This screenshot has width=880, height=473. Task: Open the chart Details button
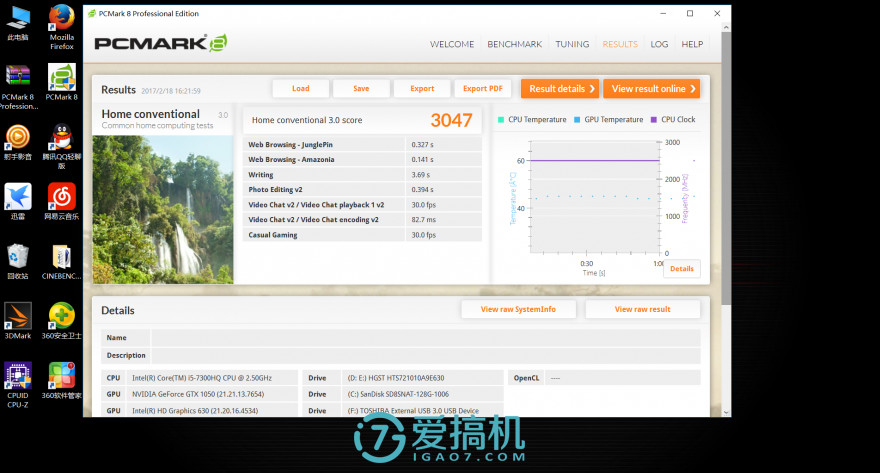pos(682,269)
